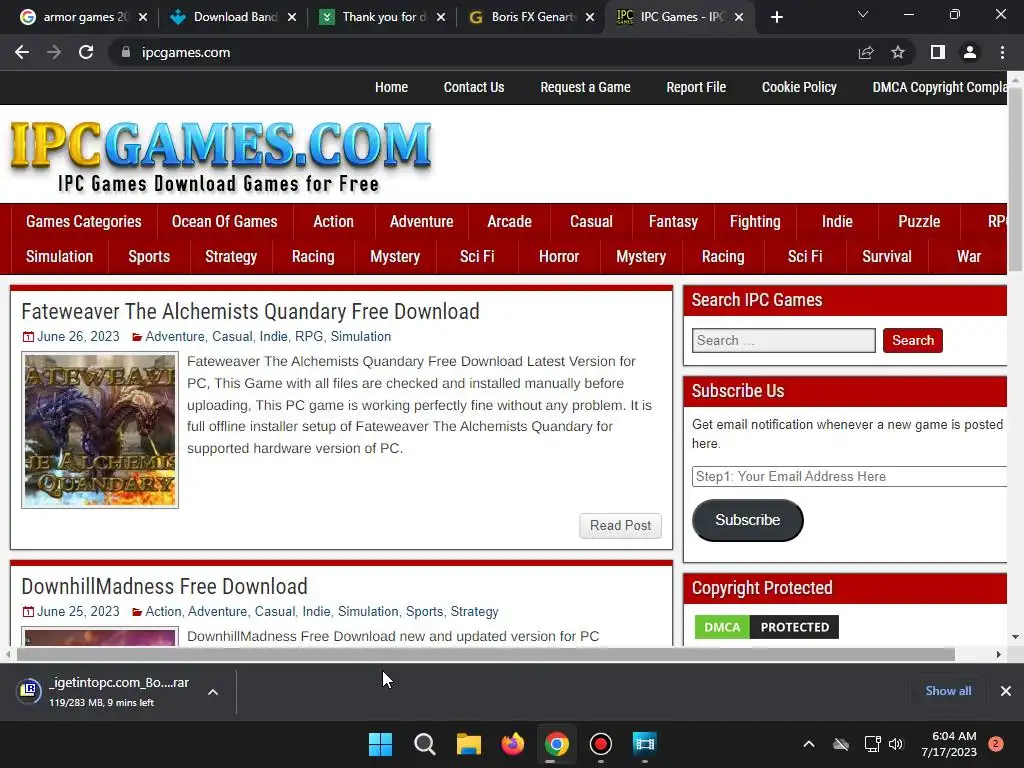The width and height of the screenshot is (1024, 768).
Task: Open DownhillMadness Free Download post title
Action: 164,586
